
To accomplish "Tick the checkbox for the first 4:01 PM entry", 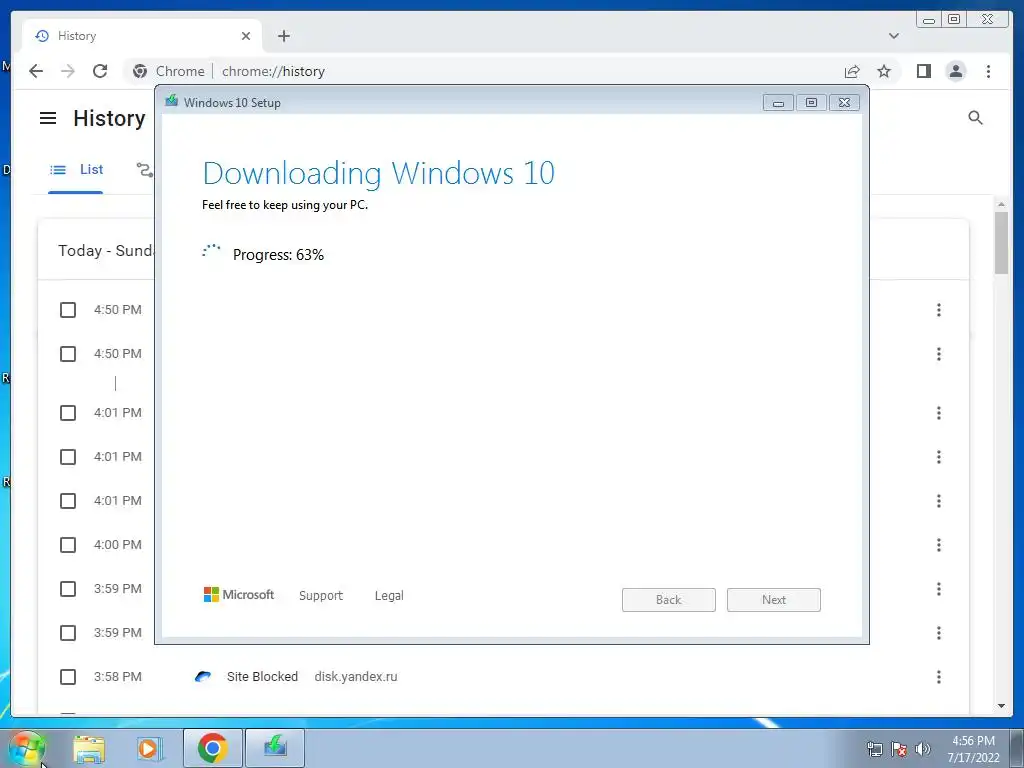I will point(68,413).
